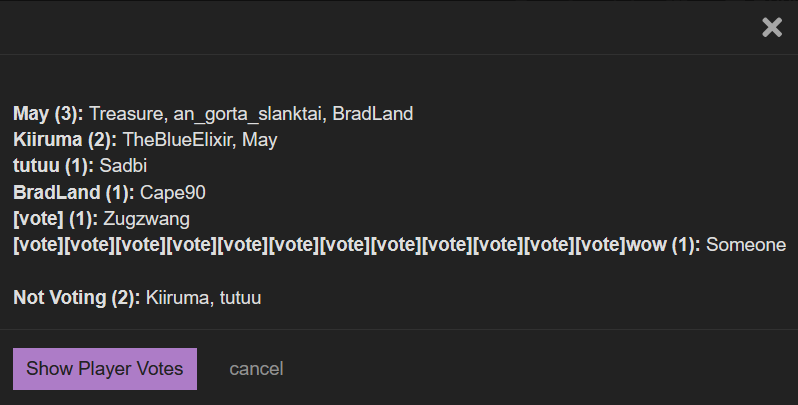Viewport: 798px width, 405px height.
Task: Select the bold "tutuu (1):" vote heading
Action: 53,166
